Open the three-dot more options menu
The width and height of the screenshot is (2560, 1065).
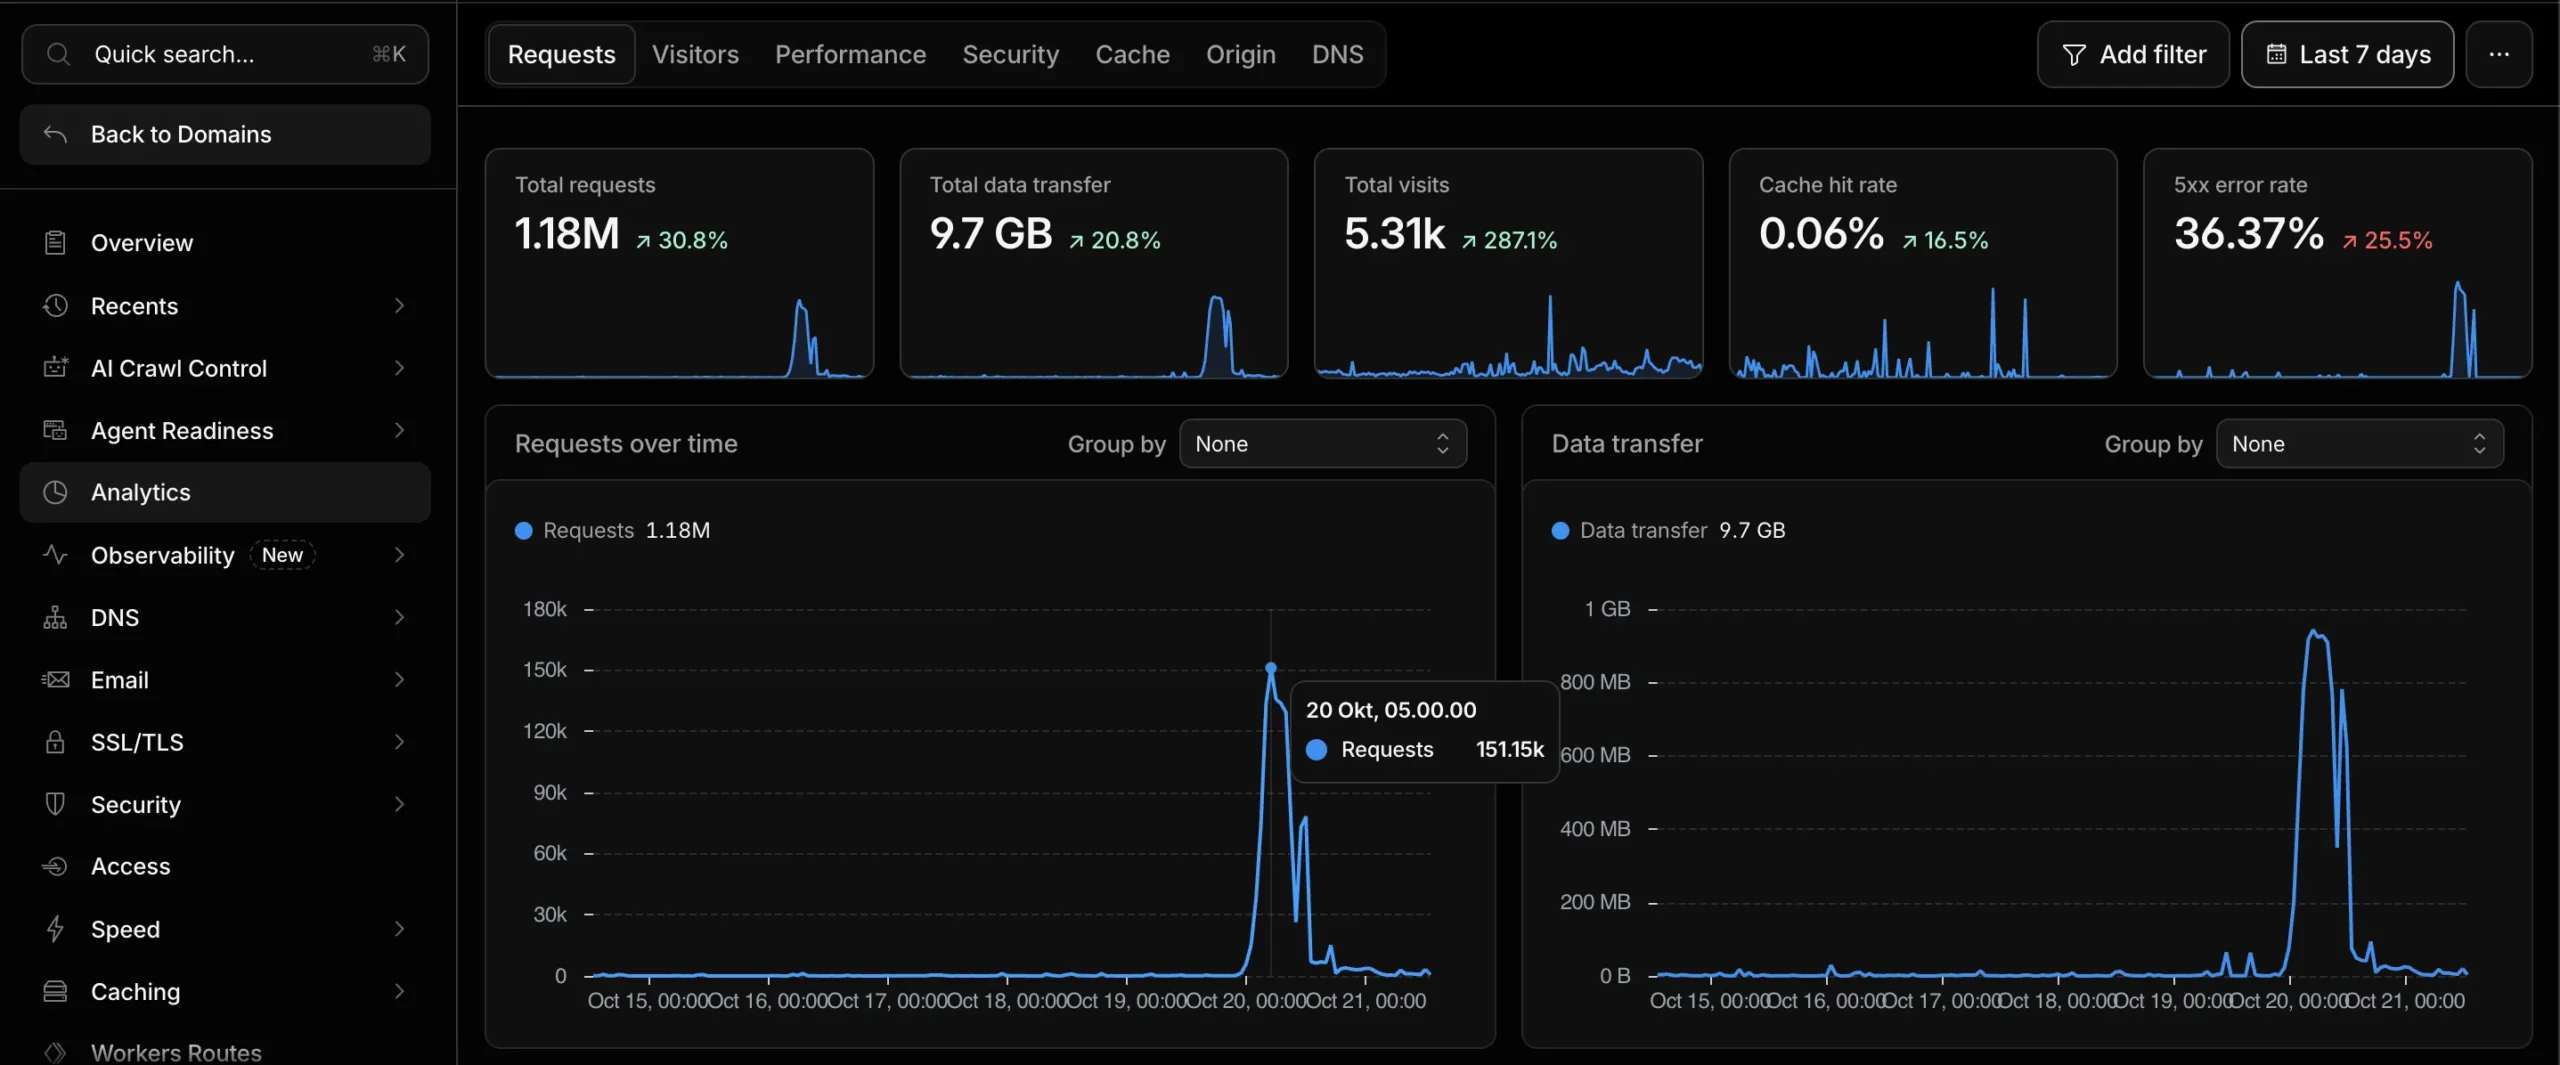point(2498,54)
